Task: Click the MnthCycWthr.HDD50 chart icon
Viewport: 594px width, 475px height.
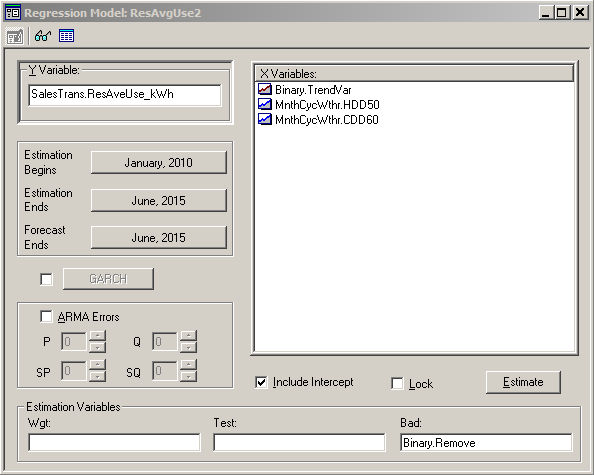Action: (265, 104)
